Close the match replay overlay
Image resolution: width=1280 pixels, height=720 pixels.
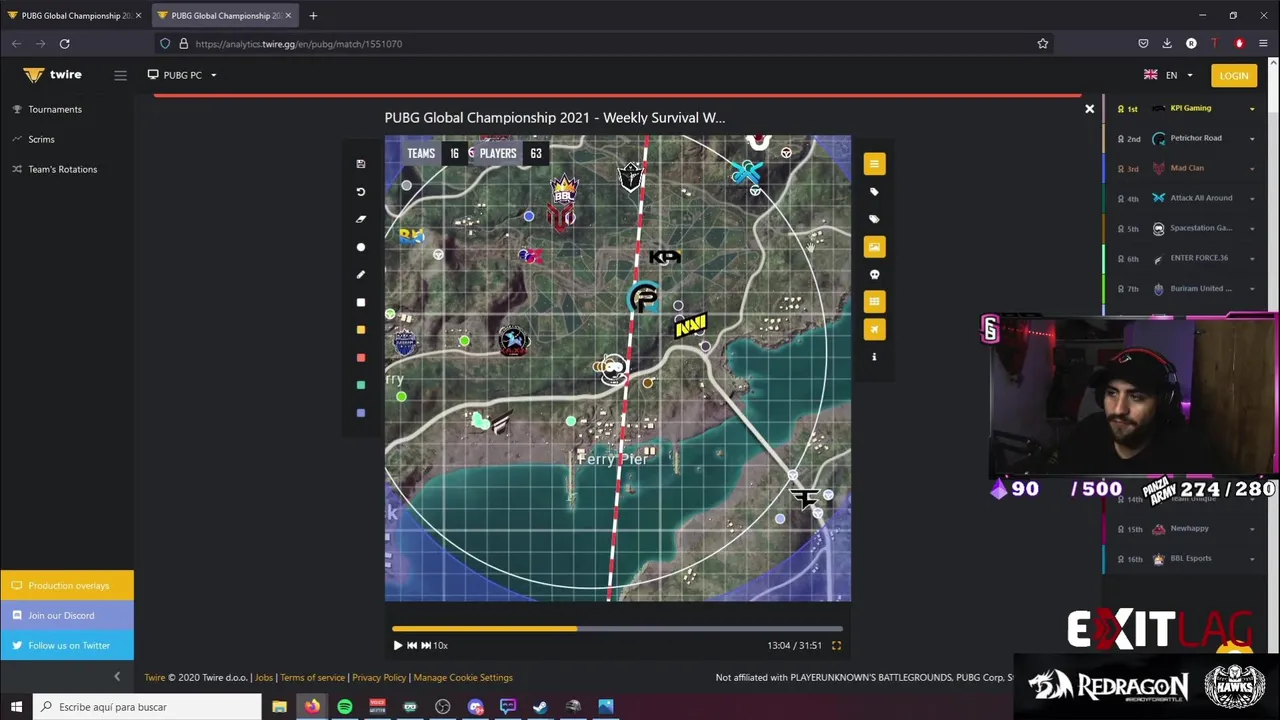(x=1090, y=108)
